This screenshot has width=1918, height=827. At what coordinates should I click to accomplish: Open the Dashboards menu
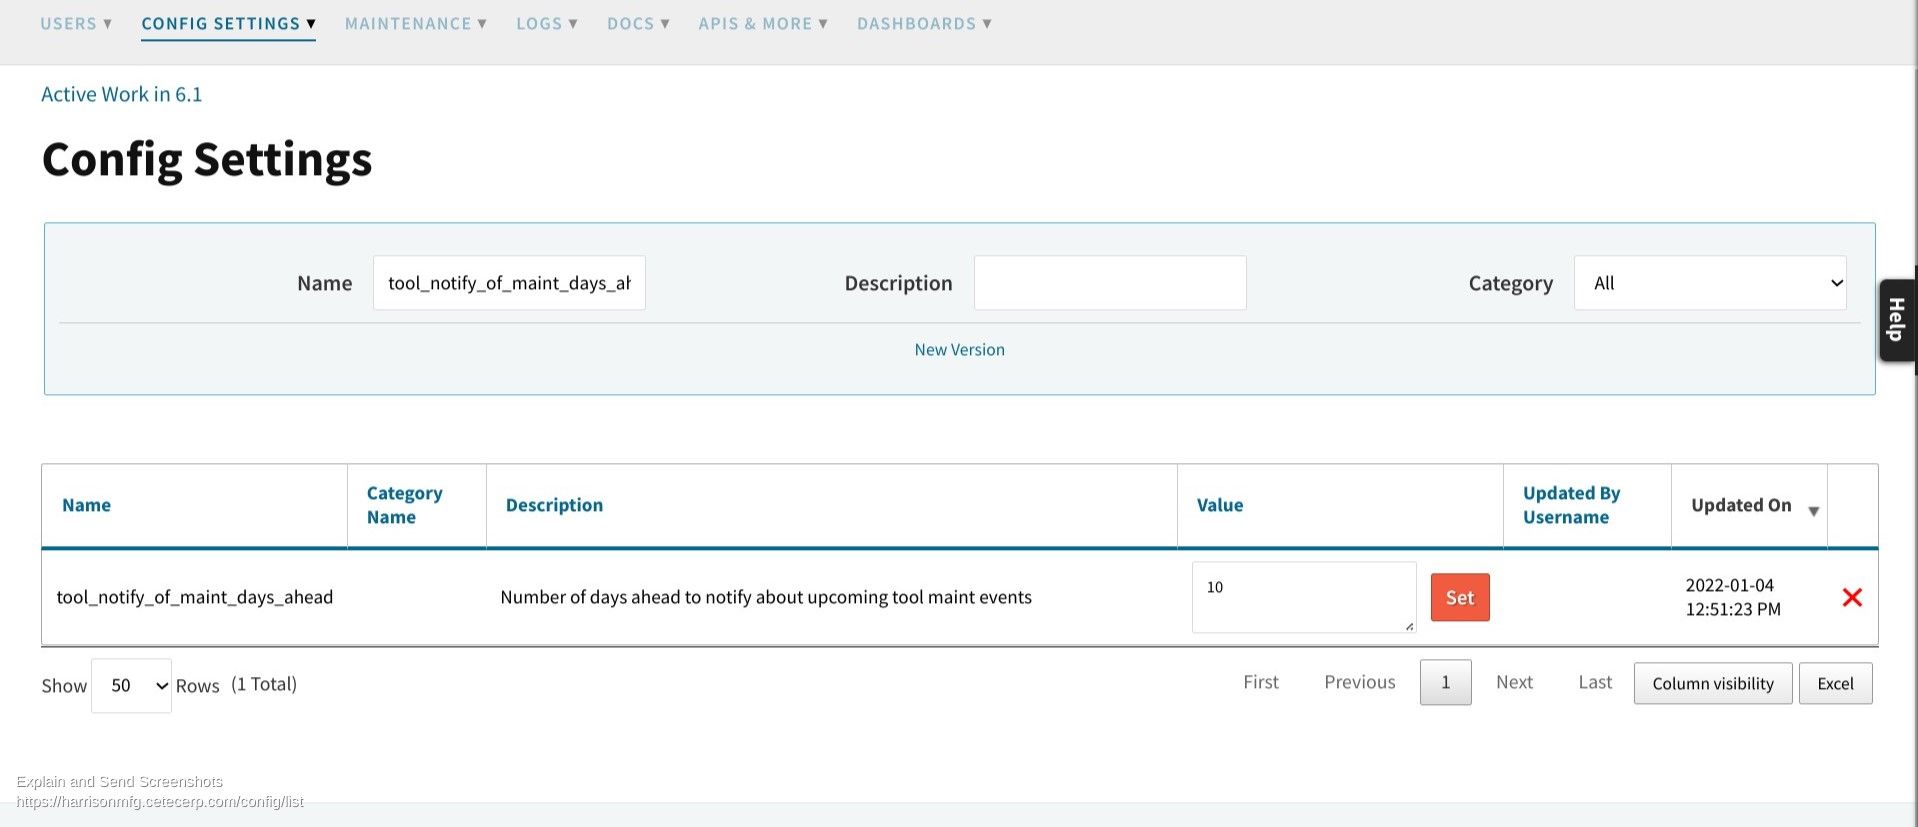point(924,23)
